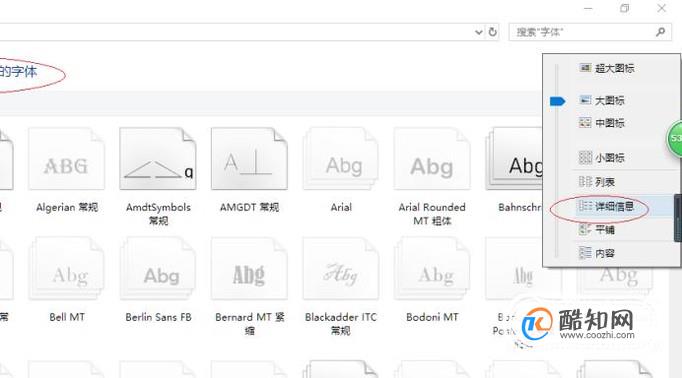Select the Bodoni MT font thumbnail
682x378 pixels.
click(432, 268)
